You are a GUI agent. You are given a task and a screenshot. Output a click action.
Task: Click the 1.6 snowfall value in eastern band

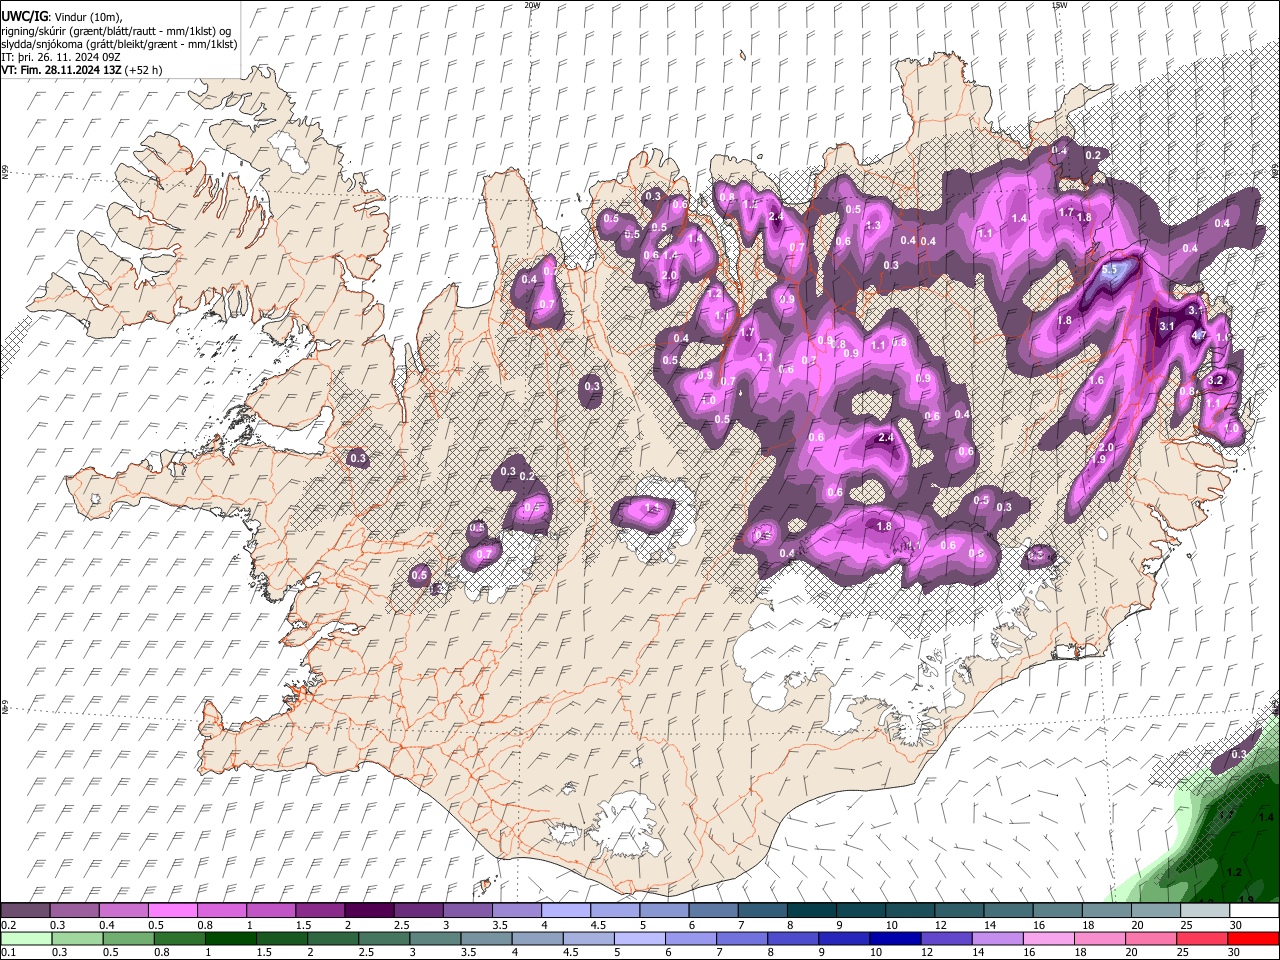click(x=1096, y=380)
